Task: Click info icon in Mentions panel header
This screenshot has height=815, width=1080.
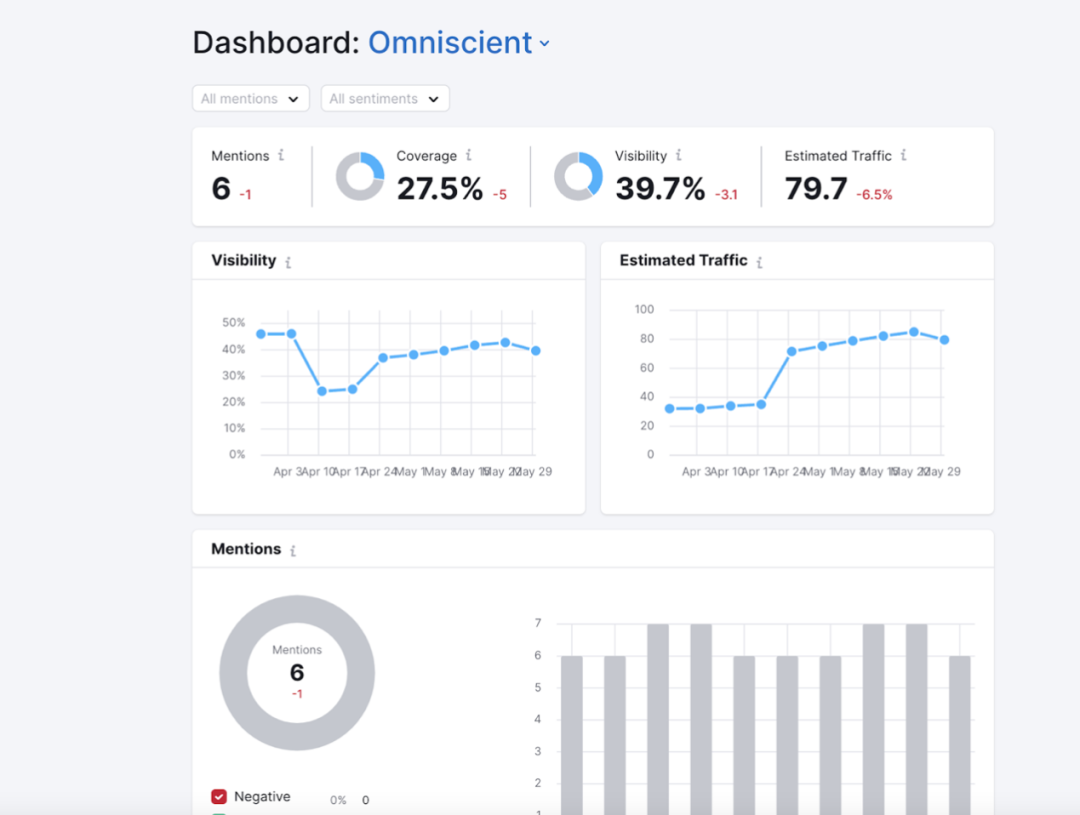Action: (293, 550)
